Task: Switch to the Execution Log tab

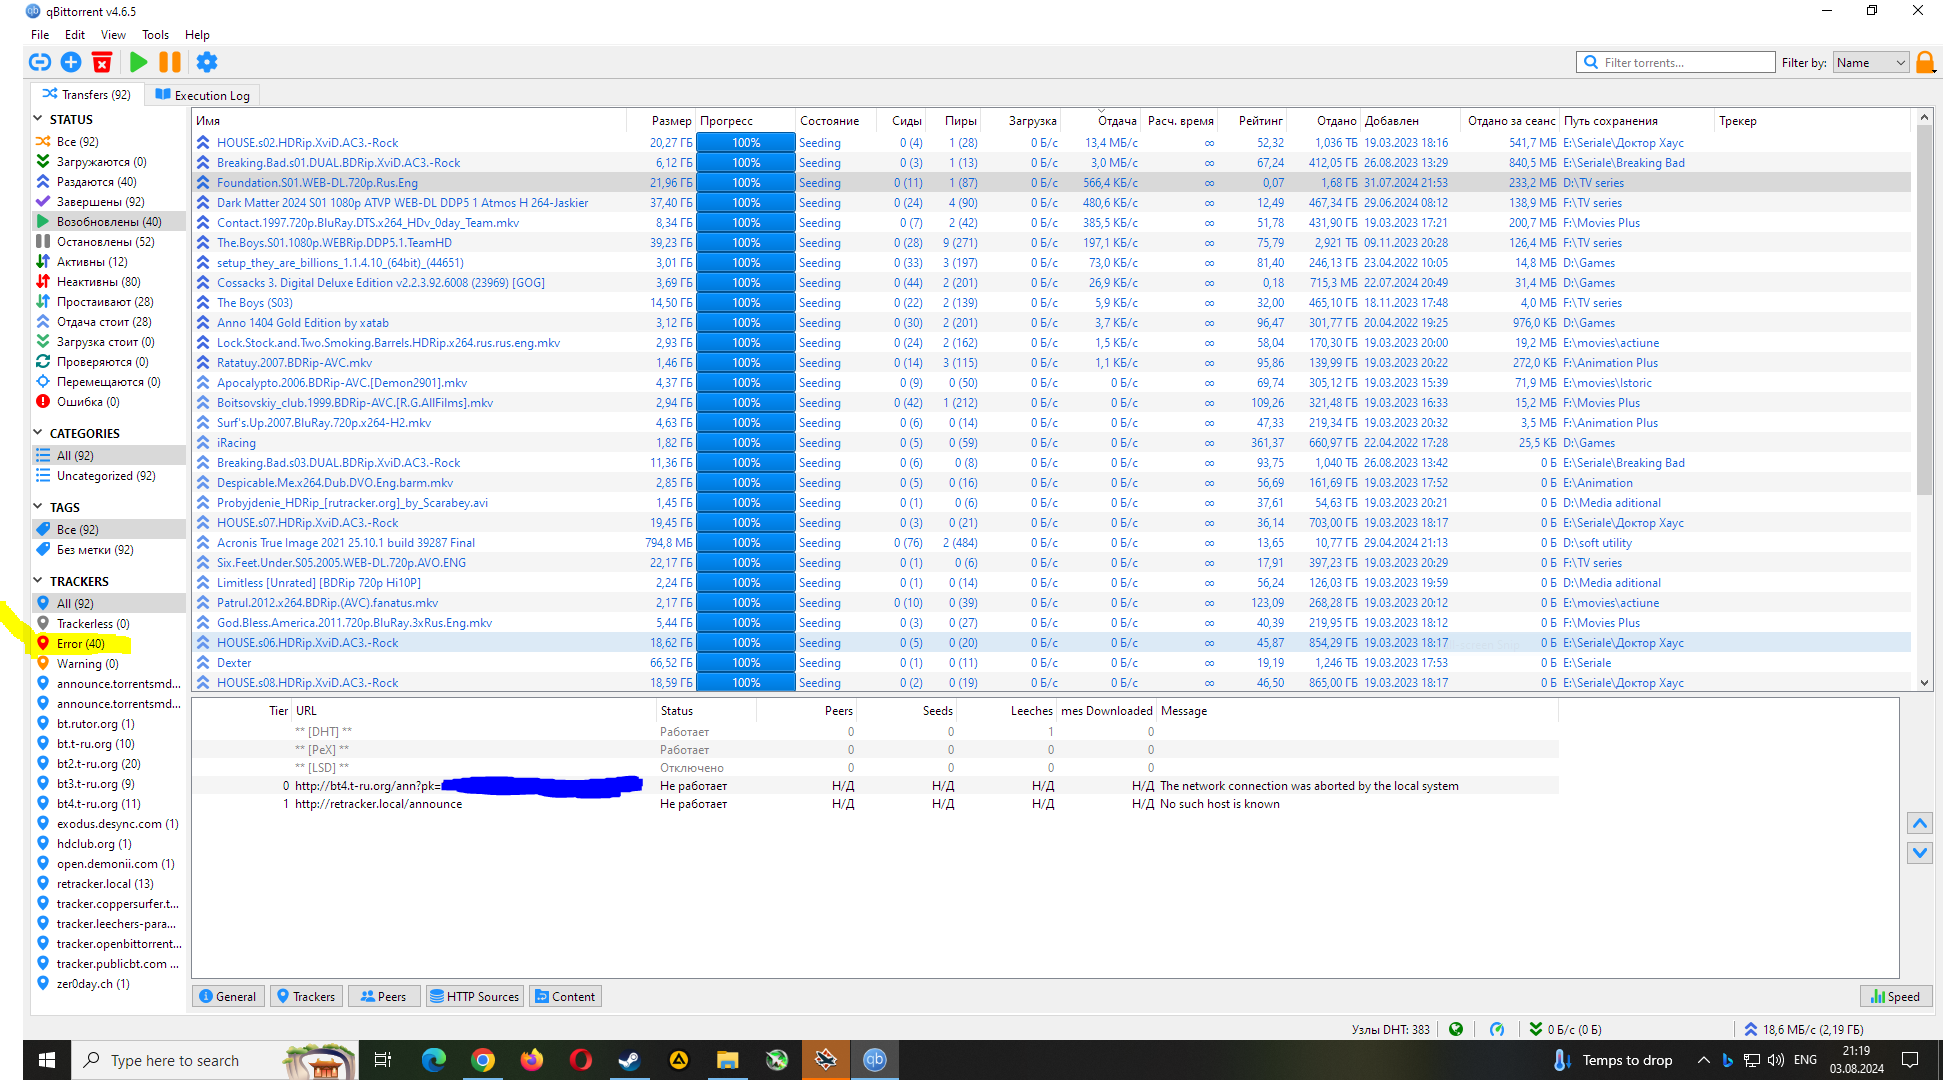Action: pos(203,95)
